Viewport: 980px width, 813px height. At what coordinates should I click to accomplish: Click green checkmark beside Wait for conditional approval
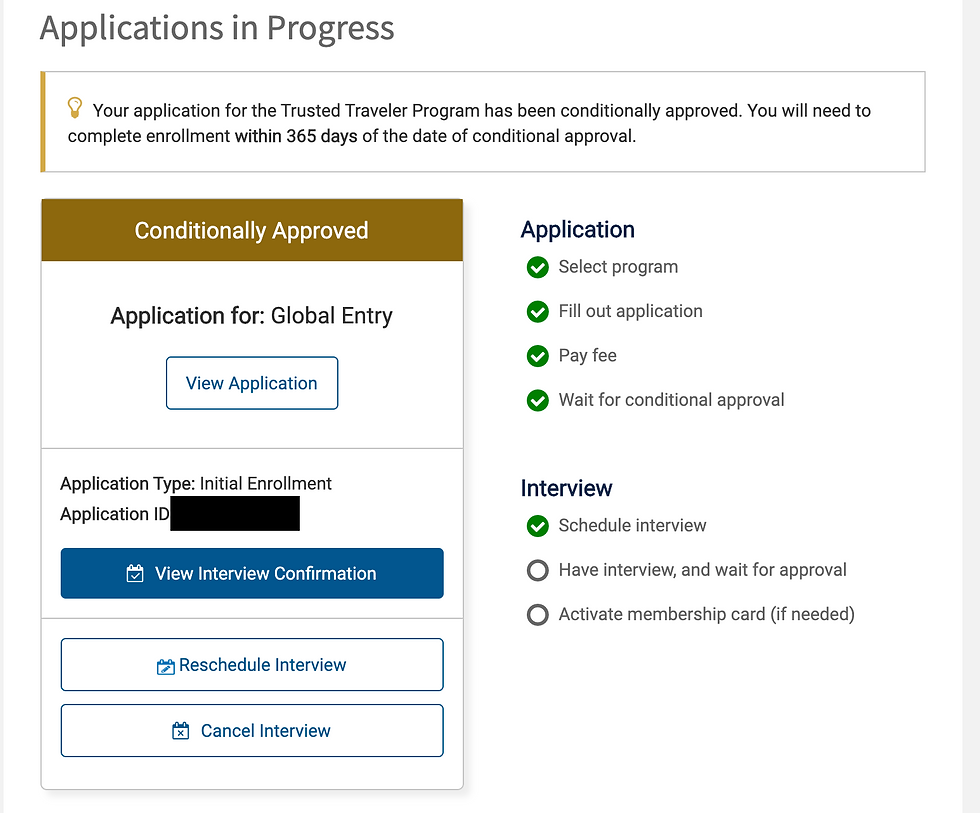538,400
